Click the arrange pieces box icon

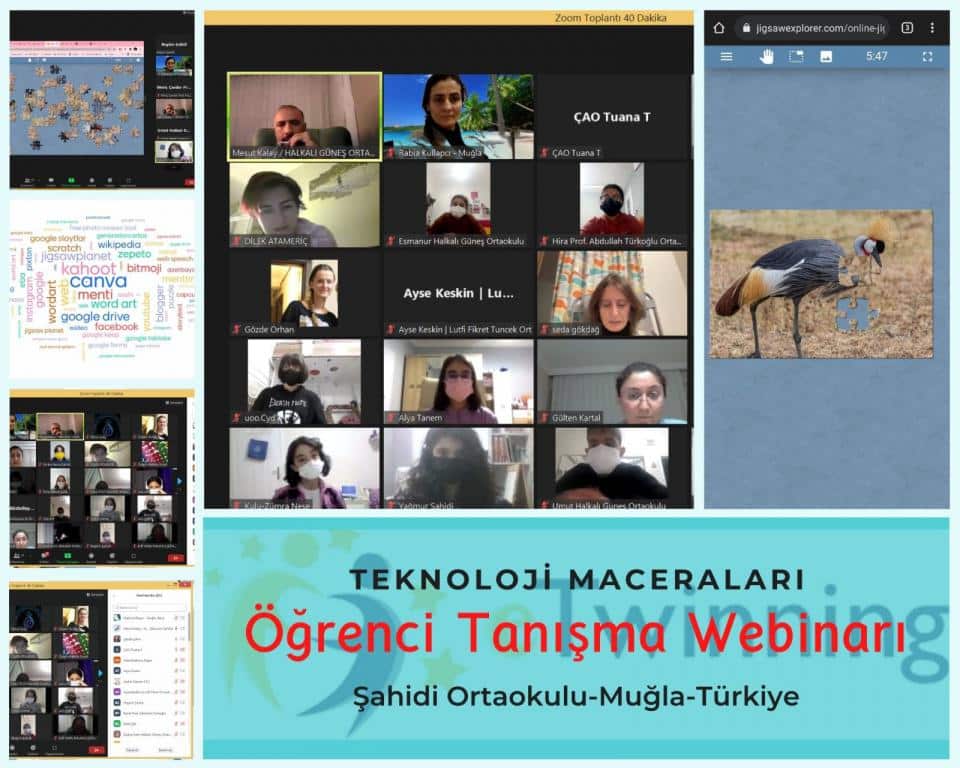796,57
